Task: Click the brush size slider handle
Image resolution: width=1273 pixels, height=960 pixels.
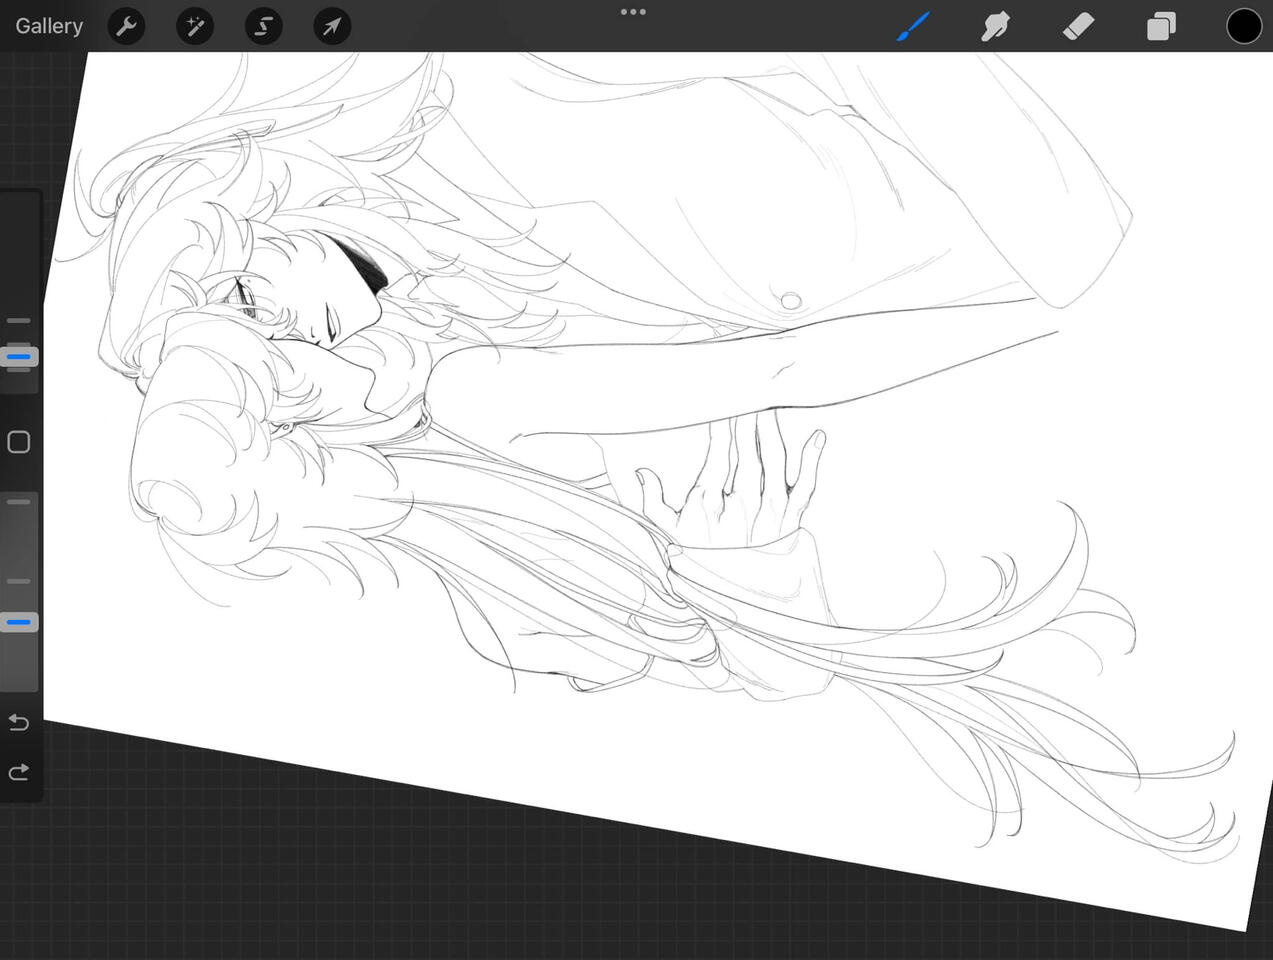Action: tap(19, 357)
